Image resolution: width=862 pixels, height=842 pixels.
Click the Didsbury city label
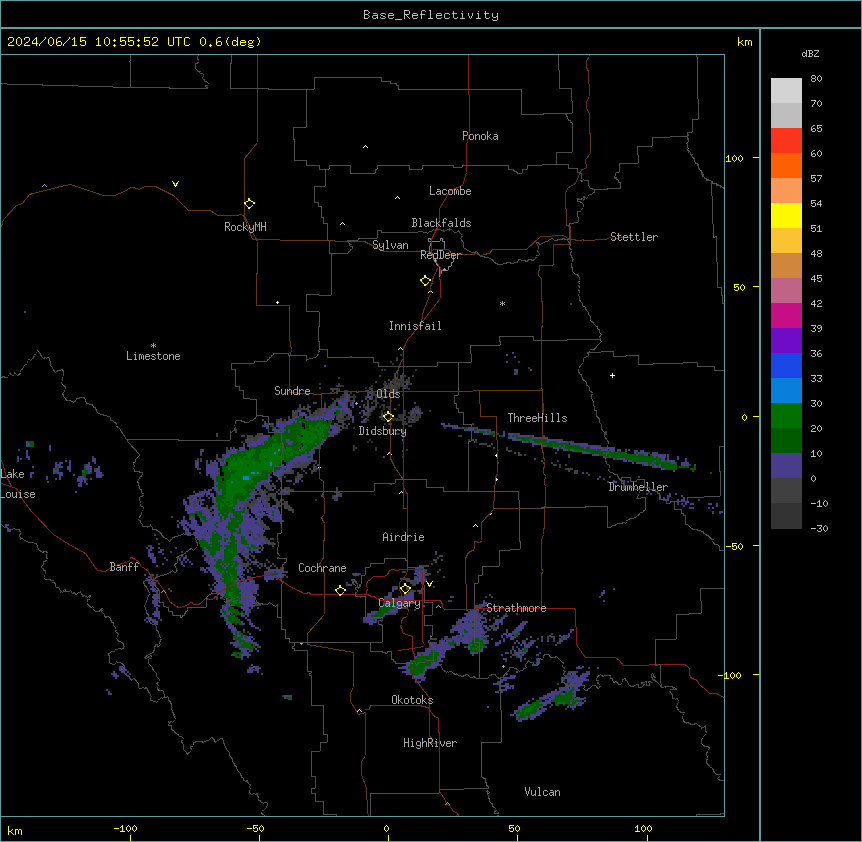[x=383, y=431]
